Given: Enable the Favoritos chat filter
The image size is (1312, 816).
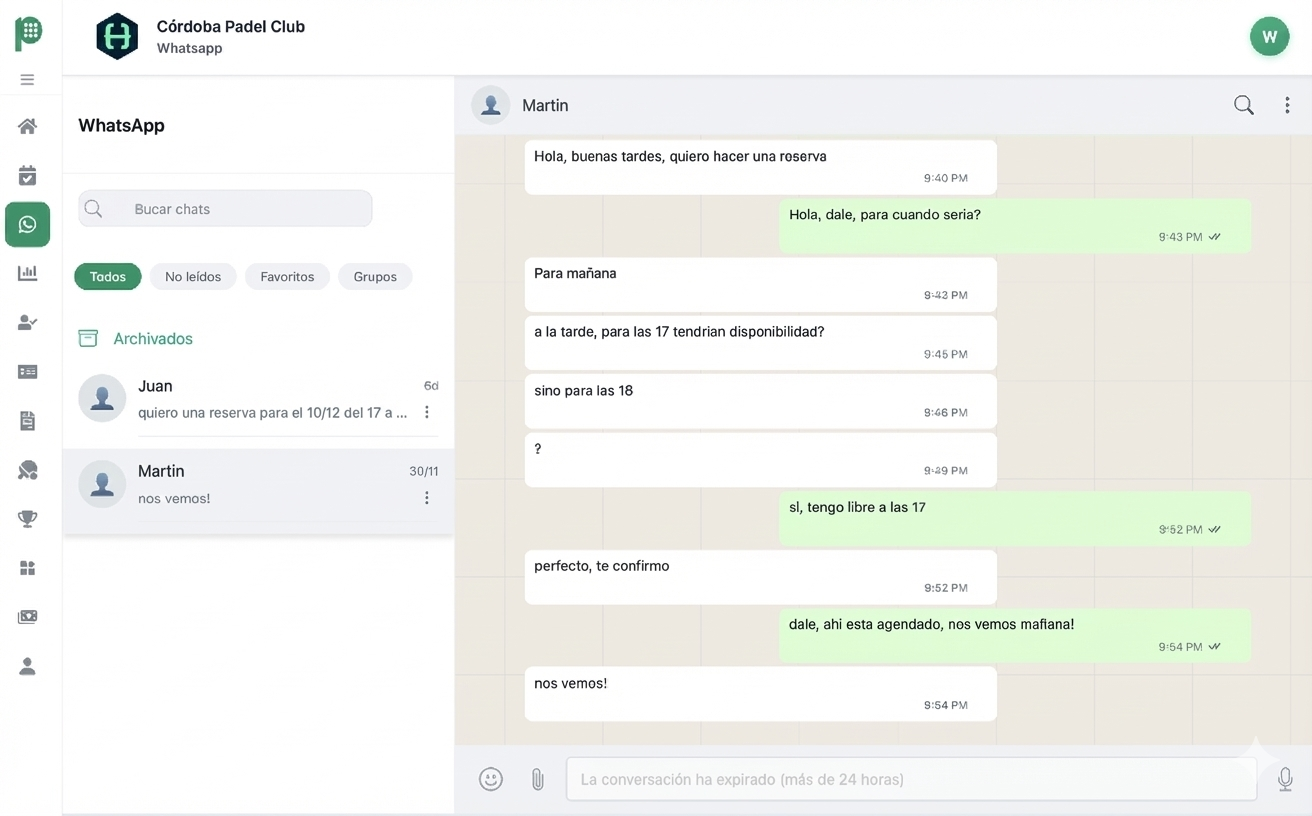Looking at the screenshot, I should (287, 276).
